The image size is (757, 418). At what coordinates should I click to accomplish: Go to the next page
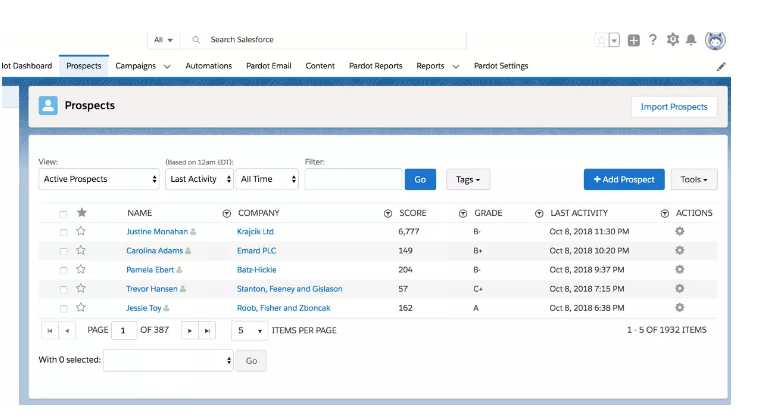(190, 331)
